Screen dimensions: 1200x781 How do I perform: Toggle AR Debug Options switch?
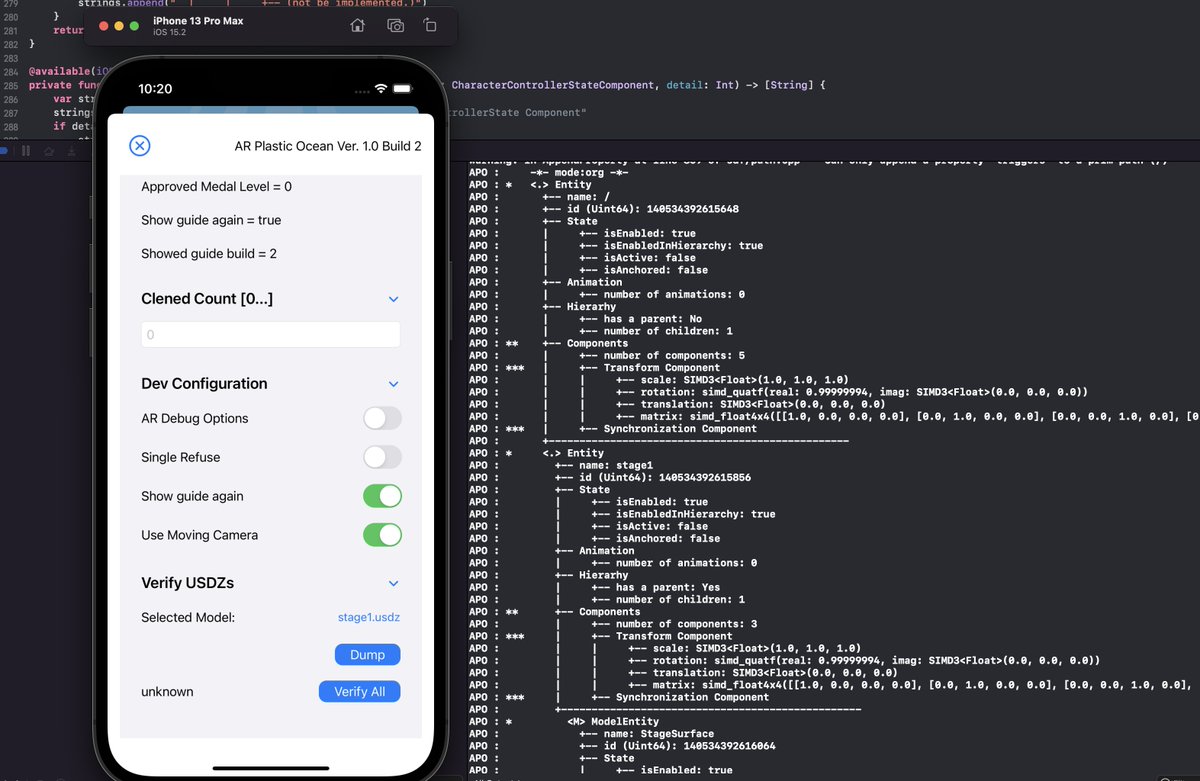382,418
